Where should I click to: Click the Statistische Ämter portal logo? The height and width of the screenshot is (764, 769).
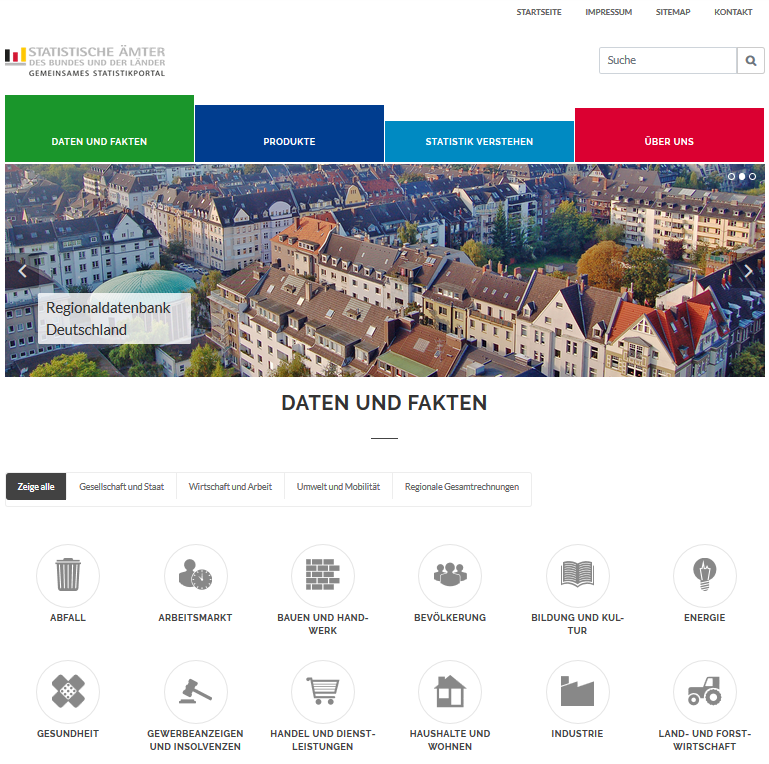(85, 61)
